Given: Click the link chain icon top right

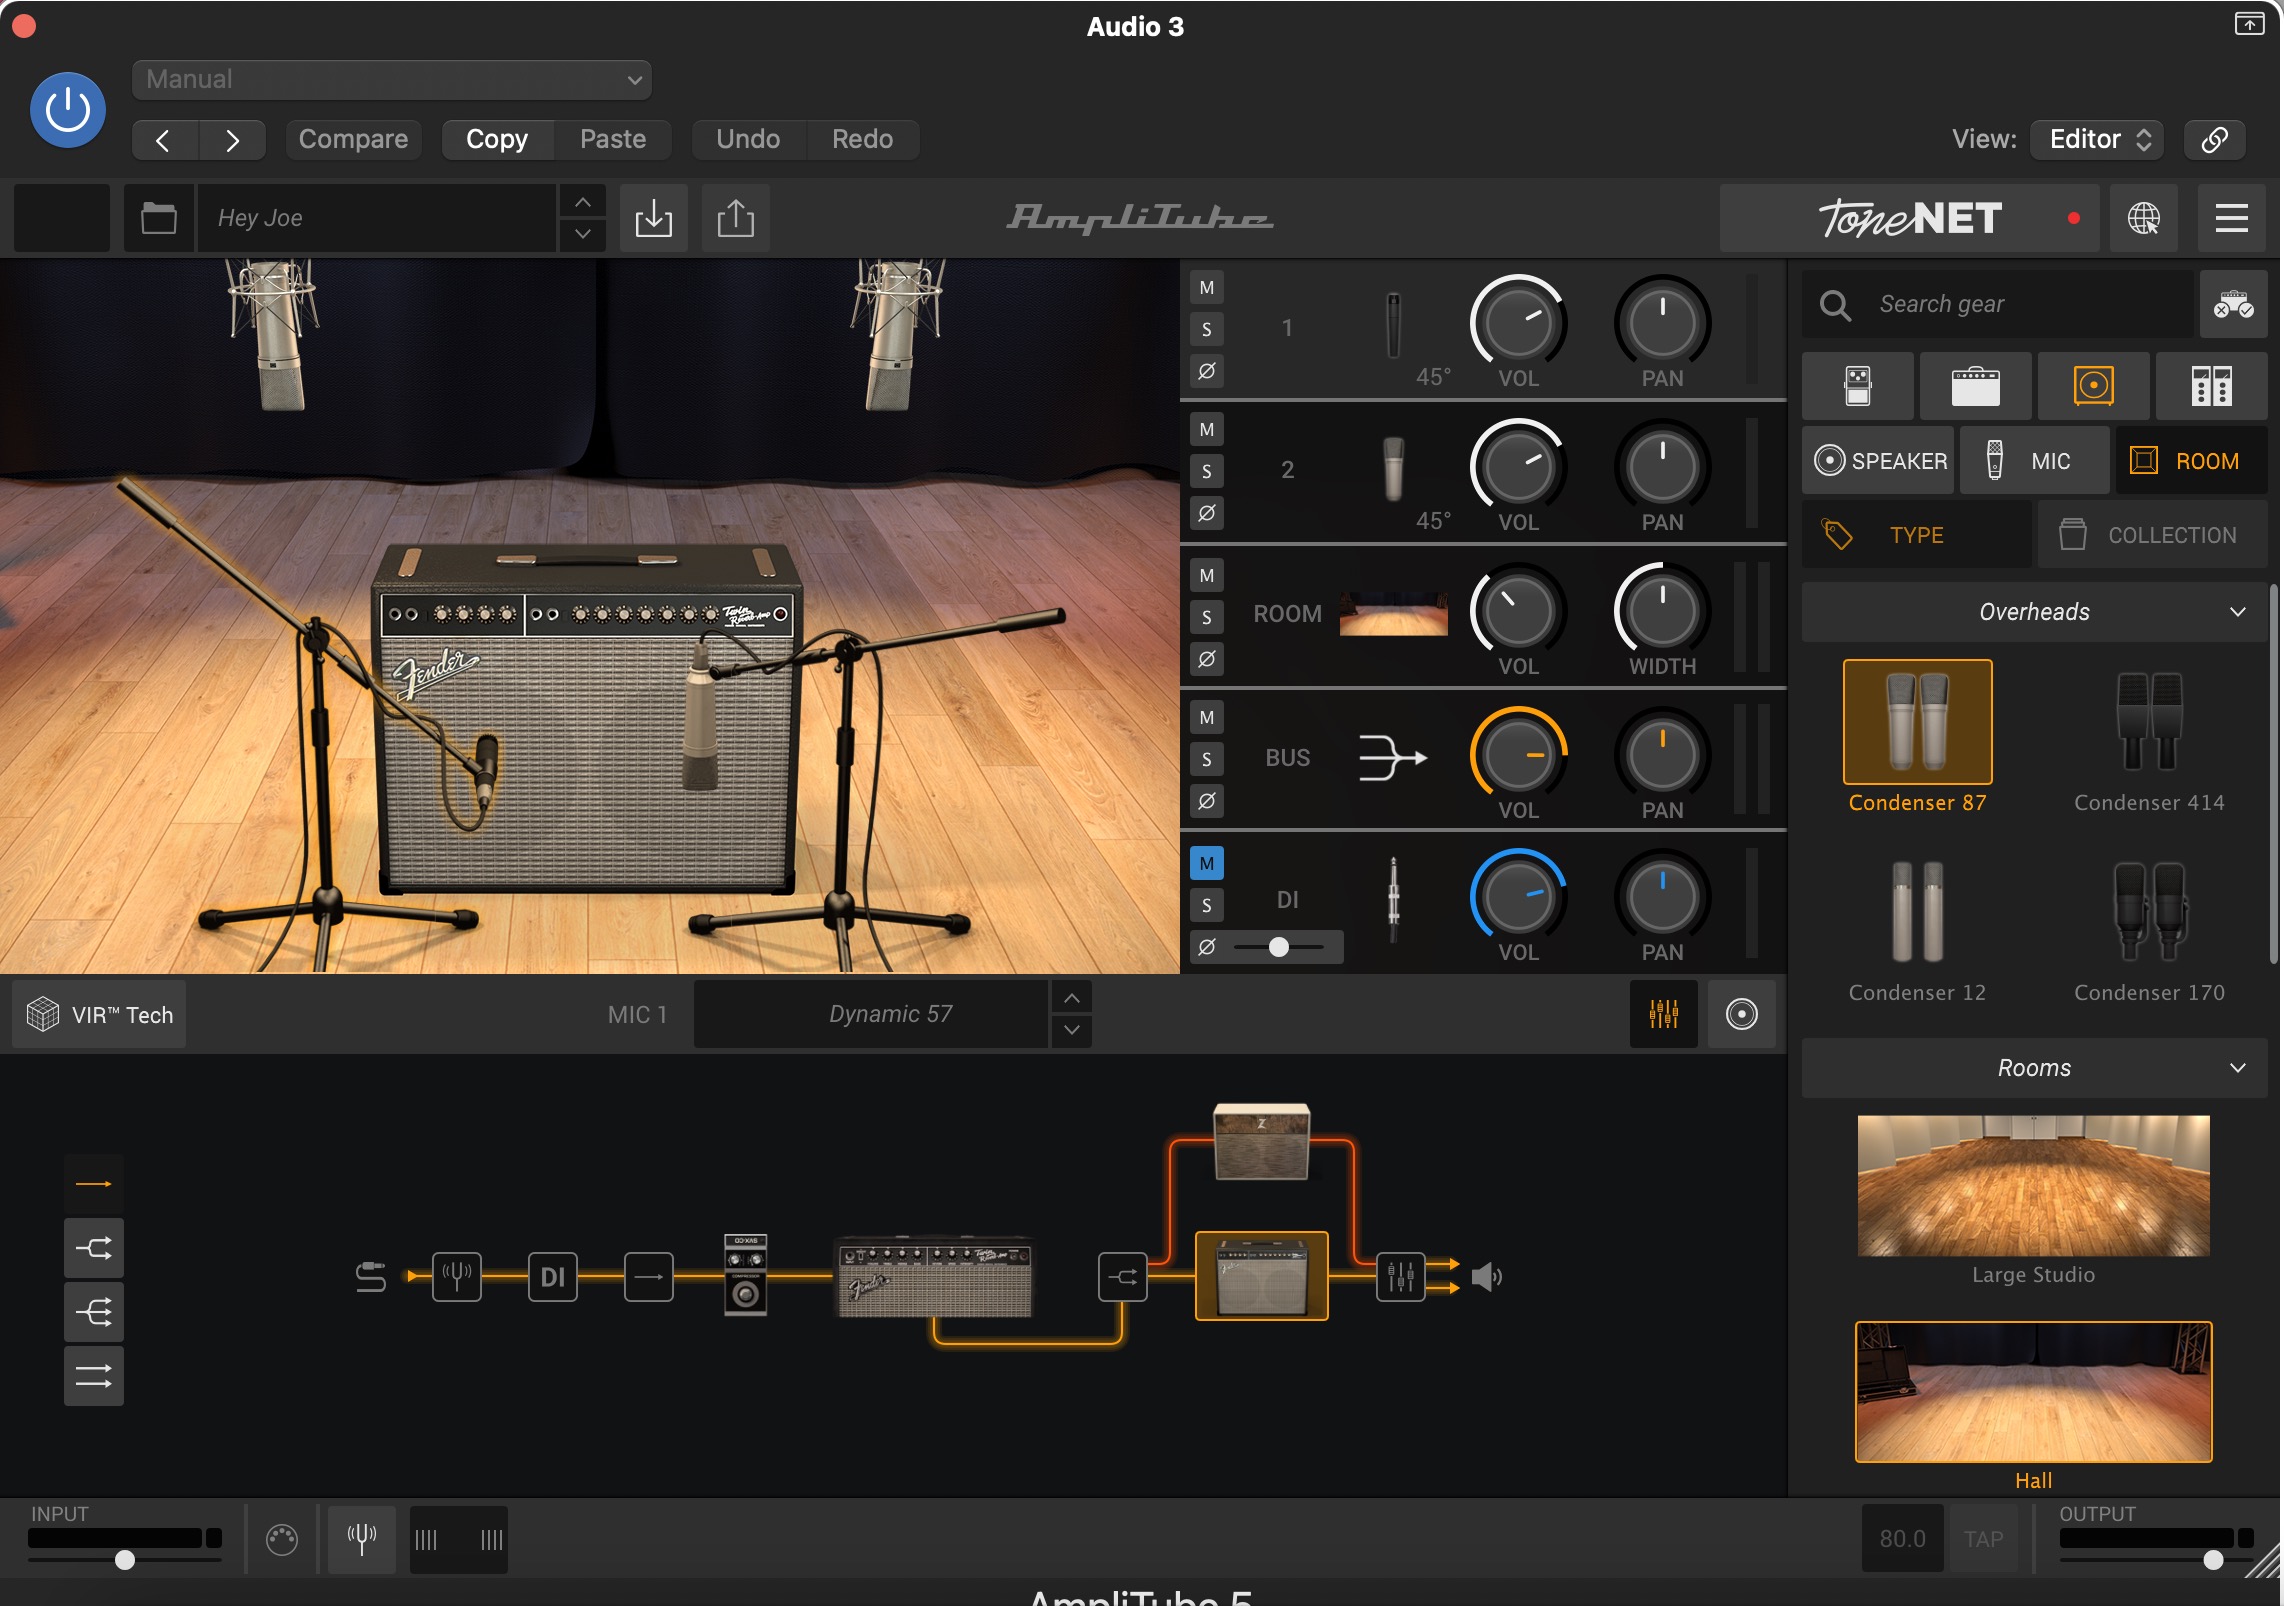Looking at the screenshot, I should click(x=2215, y=139).
